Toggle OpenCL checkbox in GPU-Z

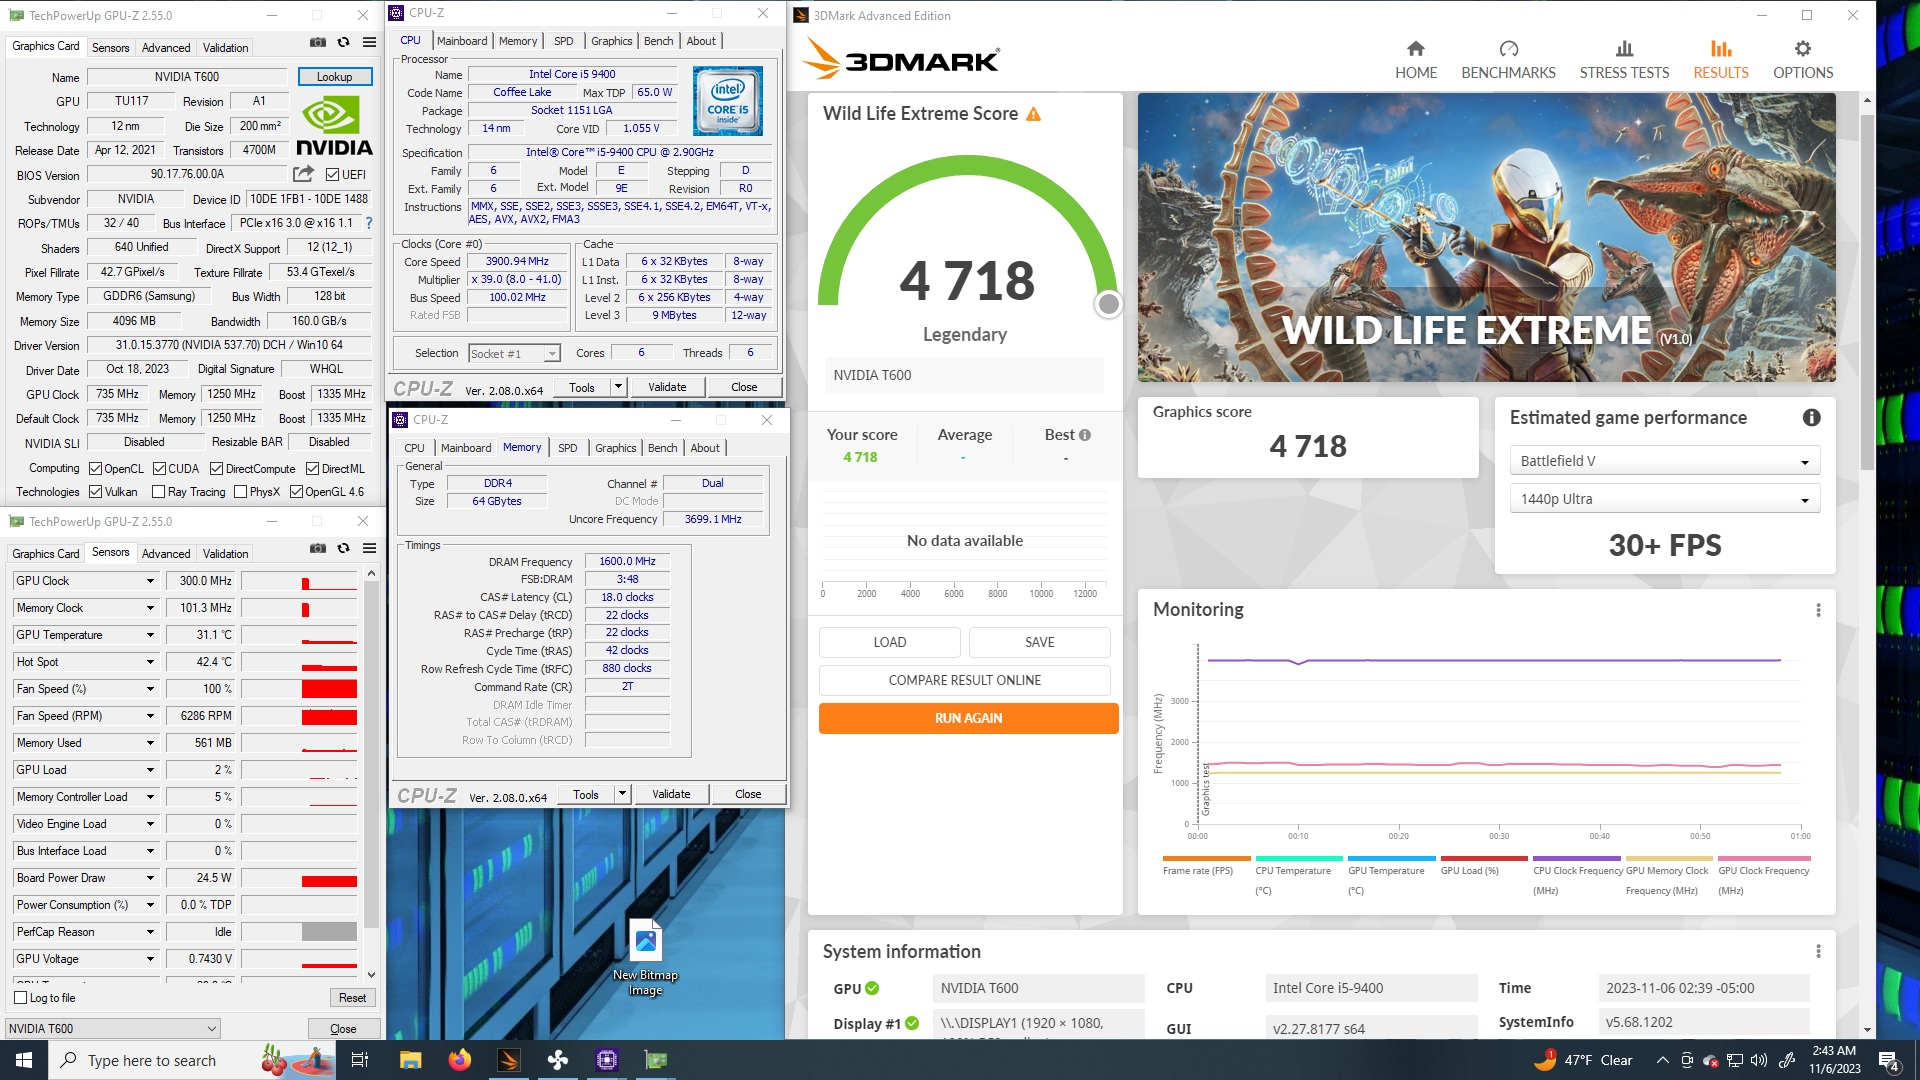coord(95,469)
